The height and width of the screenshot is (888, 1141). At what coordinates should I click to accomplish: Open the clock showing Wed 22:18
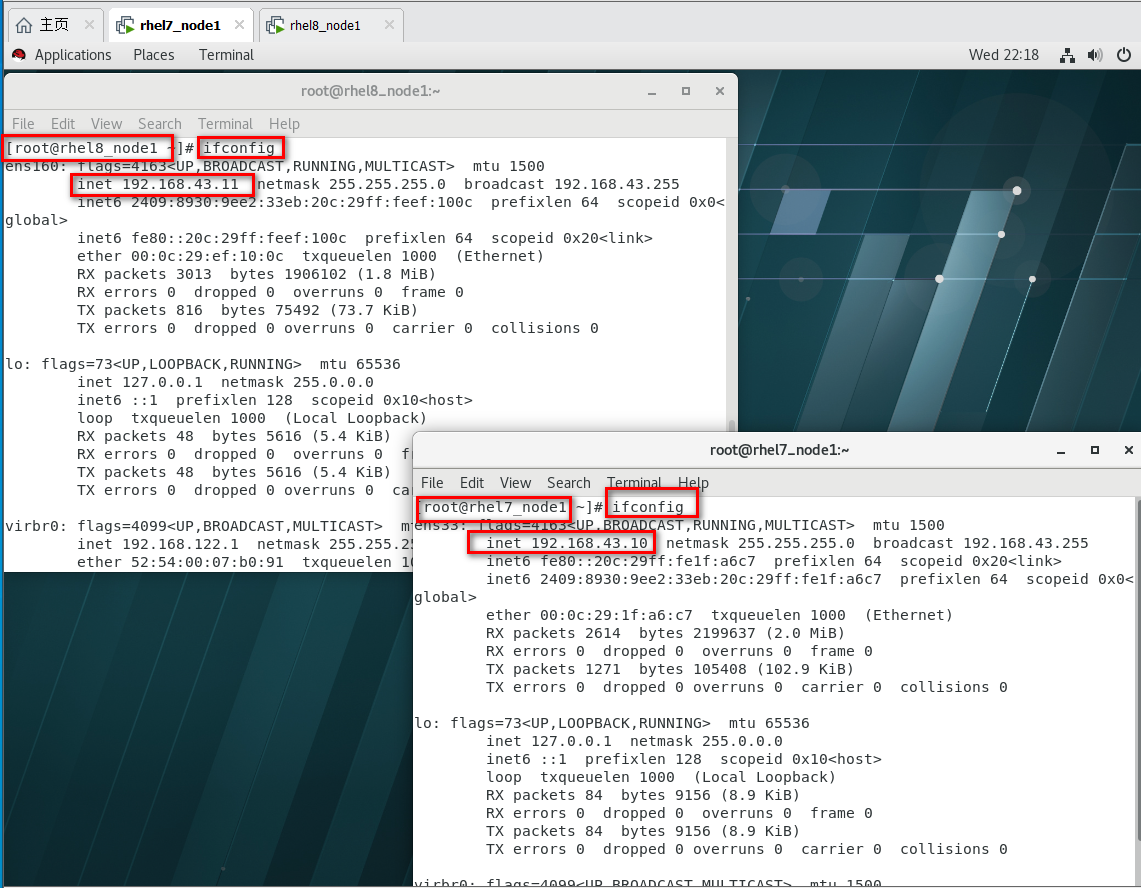coord(1003,55)
